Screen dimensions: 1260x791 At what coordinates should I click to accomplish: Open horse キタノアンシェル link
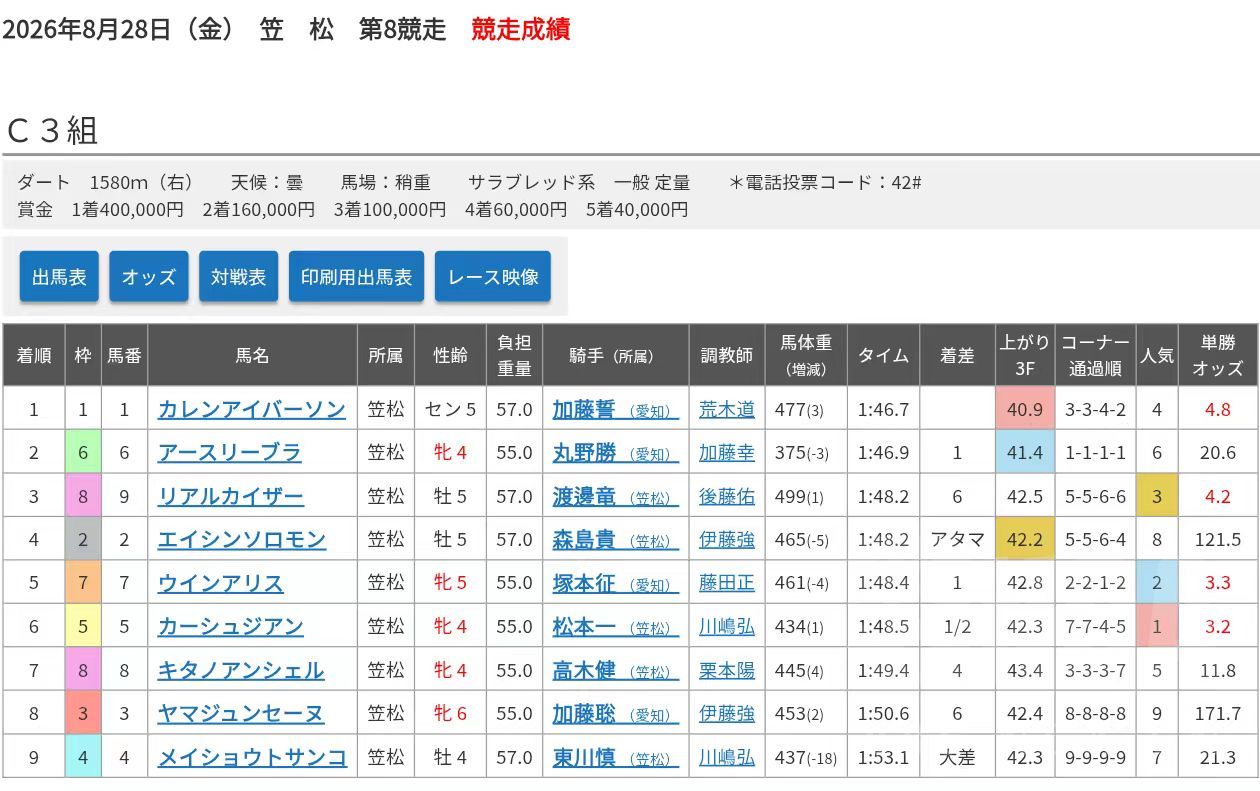(x=241, y=670)
